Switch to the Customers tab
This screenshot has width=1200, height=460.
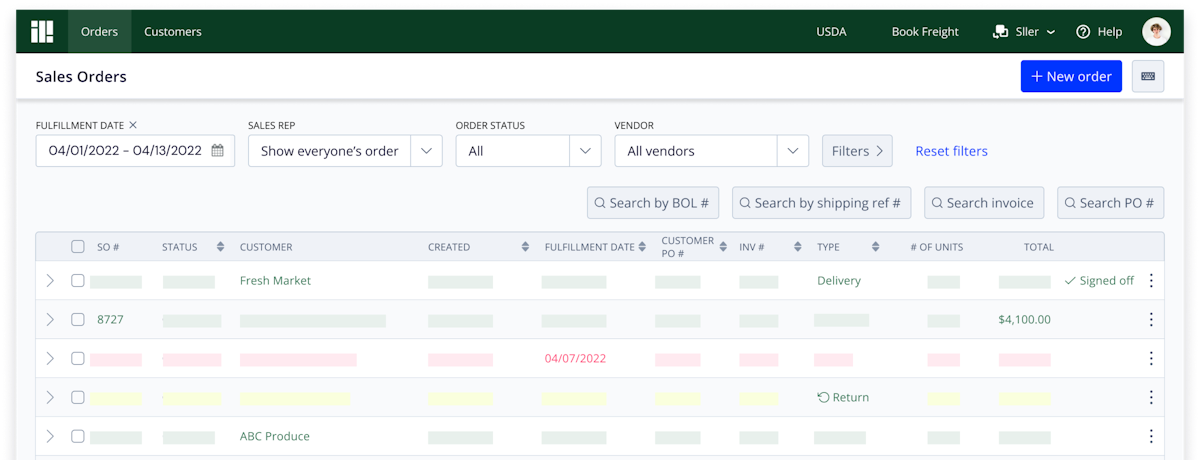point(173,32)
